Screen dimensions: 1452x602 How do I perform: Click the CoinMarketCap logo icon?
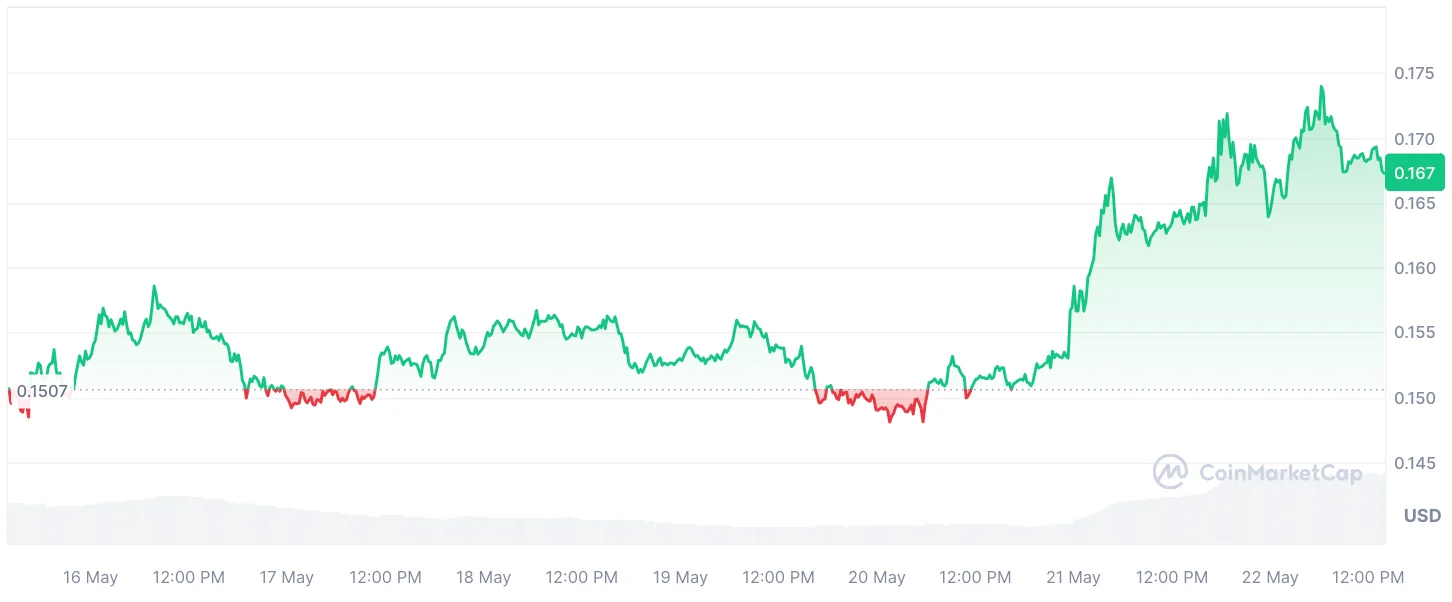pos(1170,472)
